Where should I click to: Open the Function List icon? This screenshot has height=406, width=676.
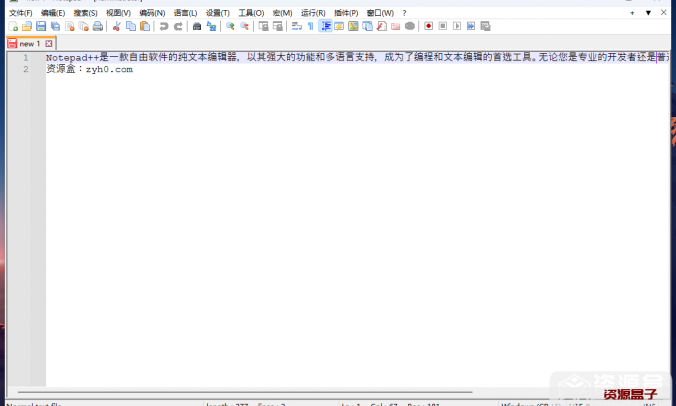[x=382, y=26]
